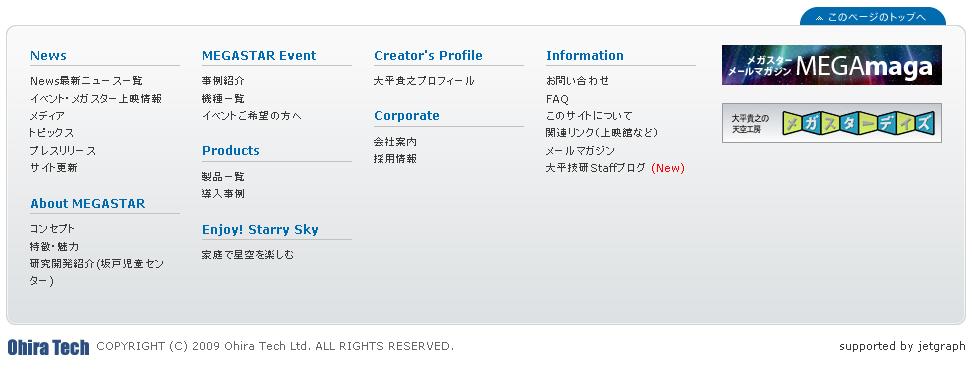Screen dimensions: 972x369
Task: Jump to page top with このページのトップへ
Action: [x=872, y=17]
